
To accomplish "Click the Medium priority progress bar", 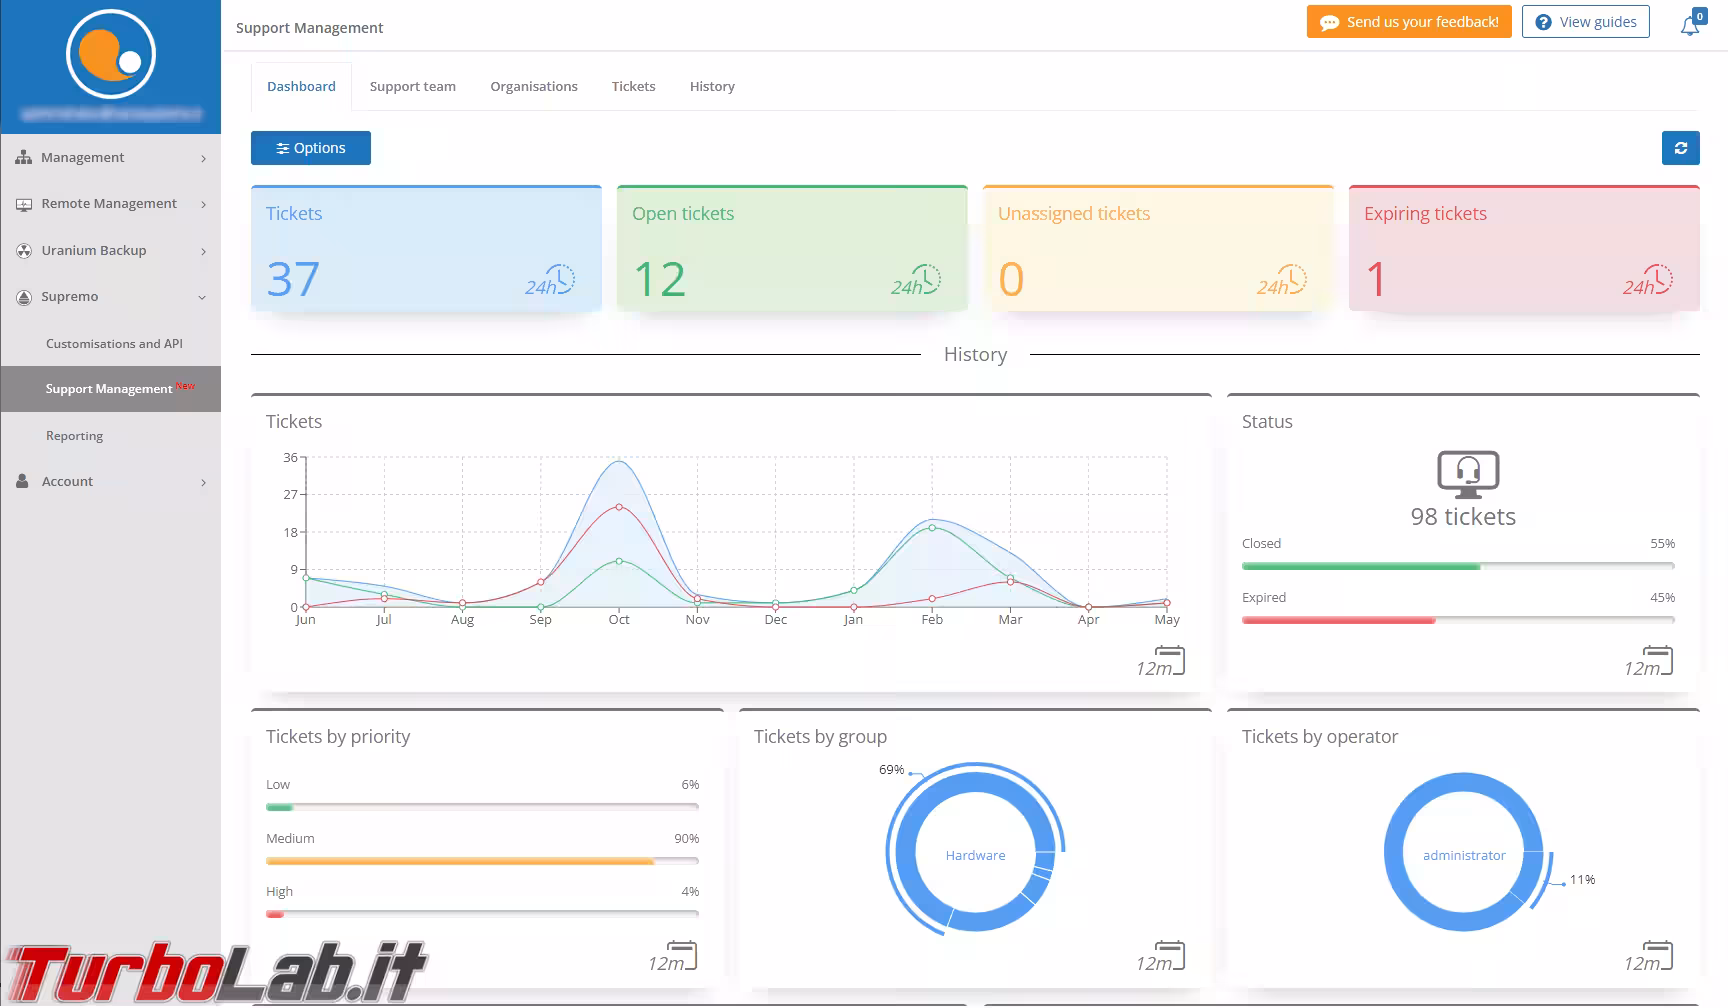I will 482,860.
